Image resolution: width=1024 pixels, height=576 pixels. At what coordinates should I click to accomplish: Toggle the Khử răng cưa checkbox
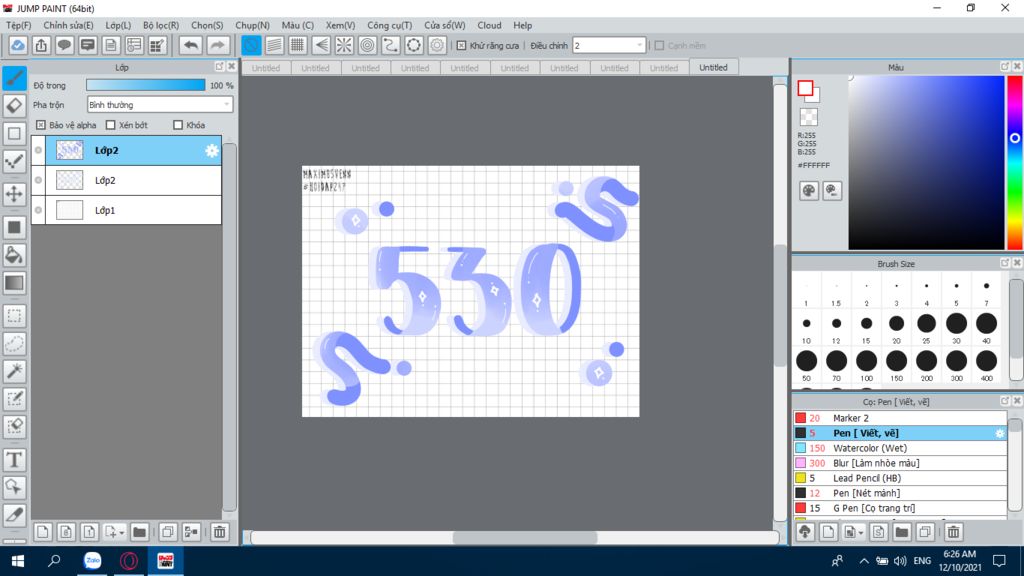tap(461, 46)
